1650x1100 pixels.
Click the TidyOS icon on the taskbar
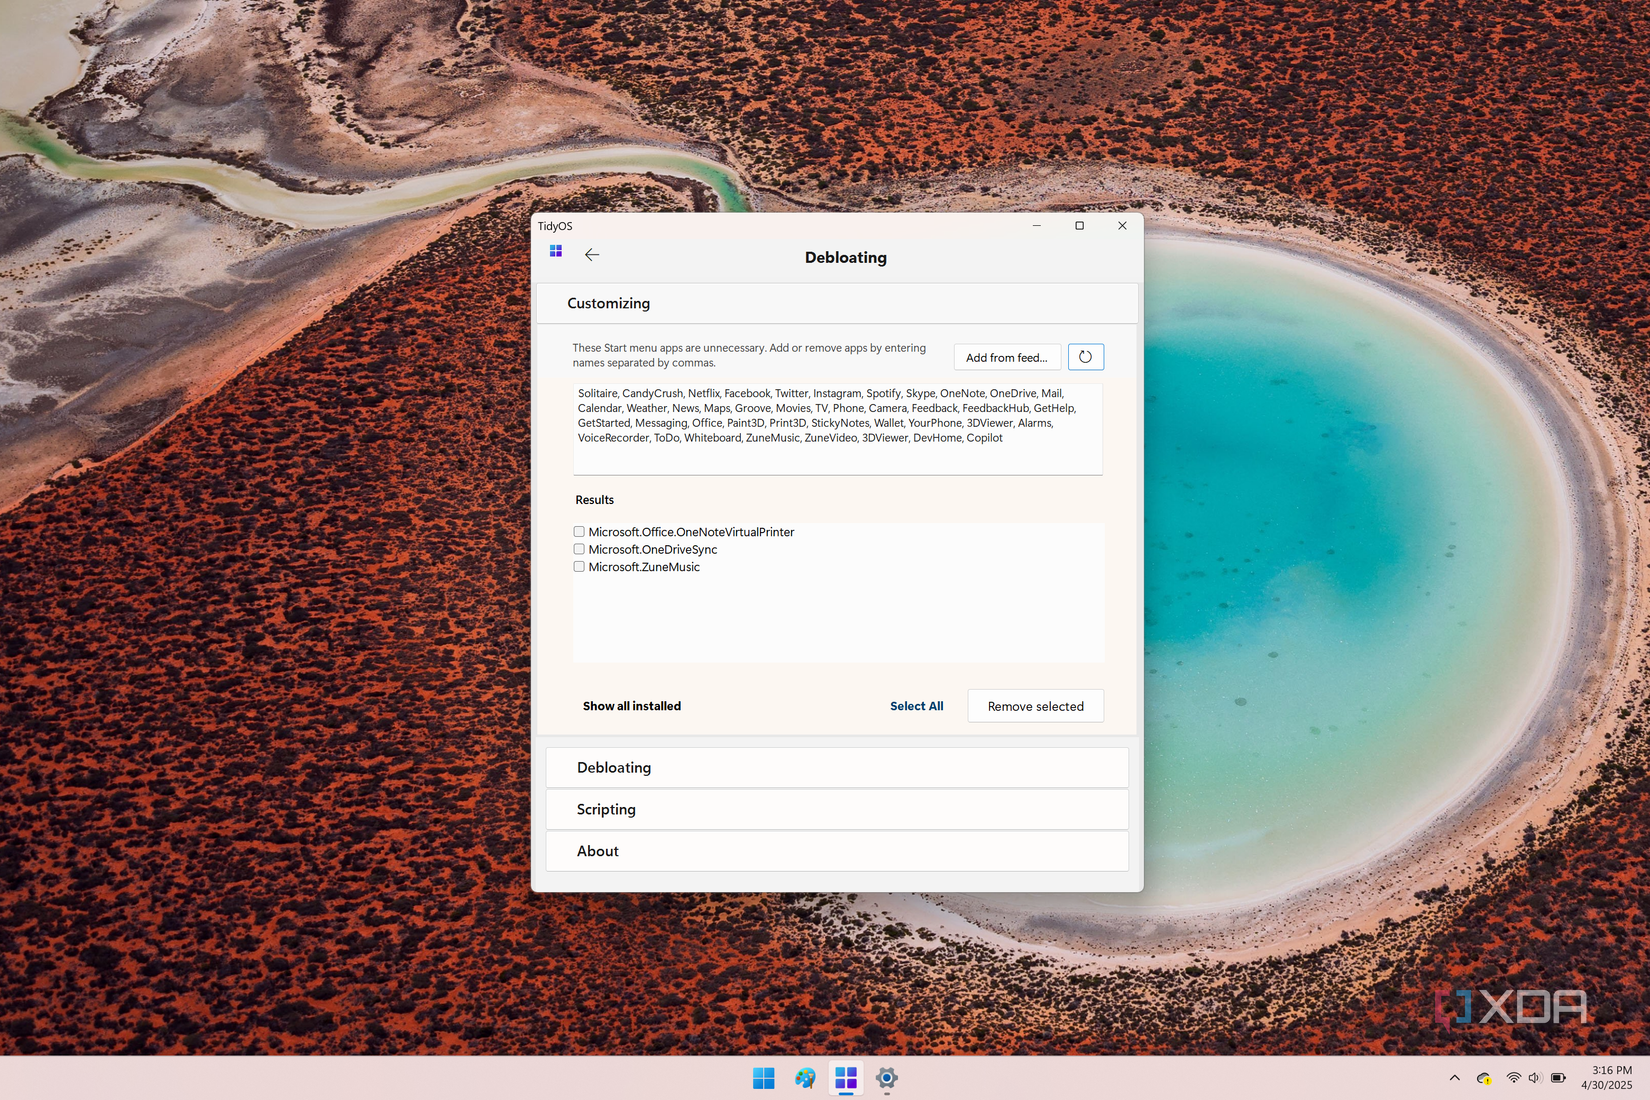pyautogui.click(x=845, y=1079)
